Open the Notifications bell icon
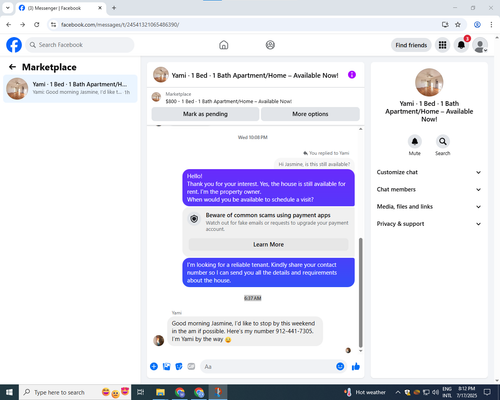 coord(461,45)
